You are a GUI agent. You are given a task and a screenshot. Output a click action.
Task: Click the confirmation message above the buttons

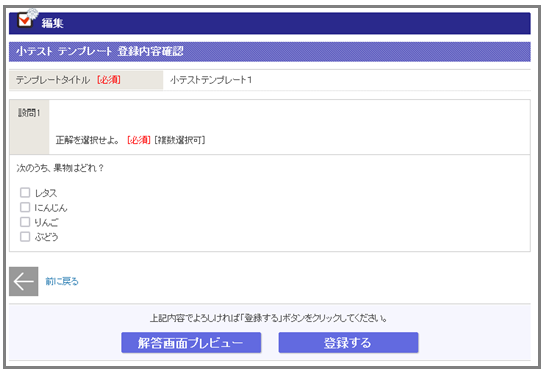(x=269, y=318)
